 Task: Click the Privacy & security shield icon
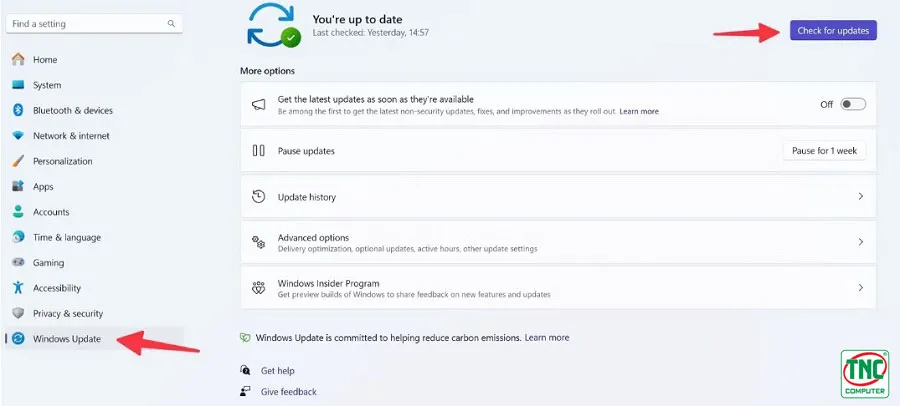(x=18, y=313)
